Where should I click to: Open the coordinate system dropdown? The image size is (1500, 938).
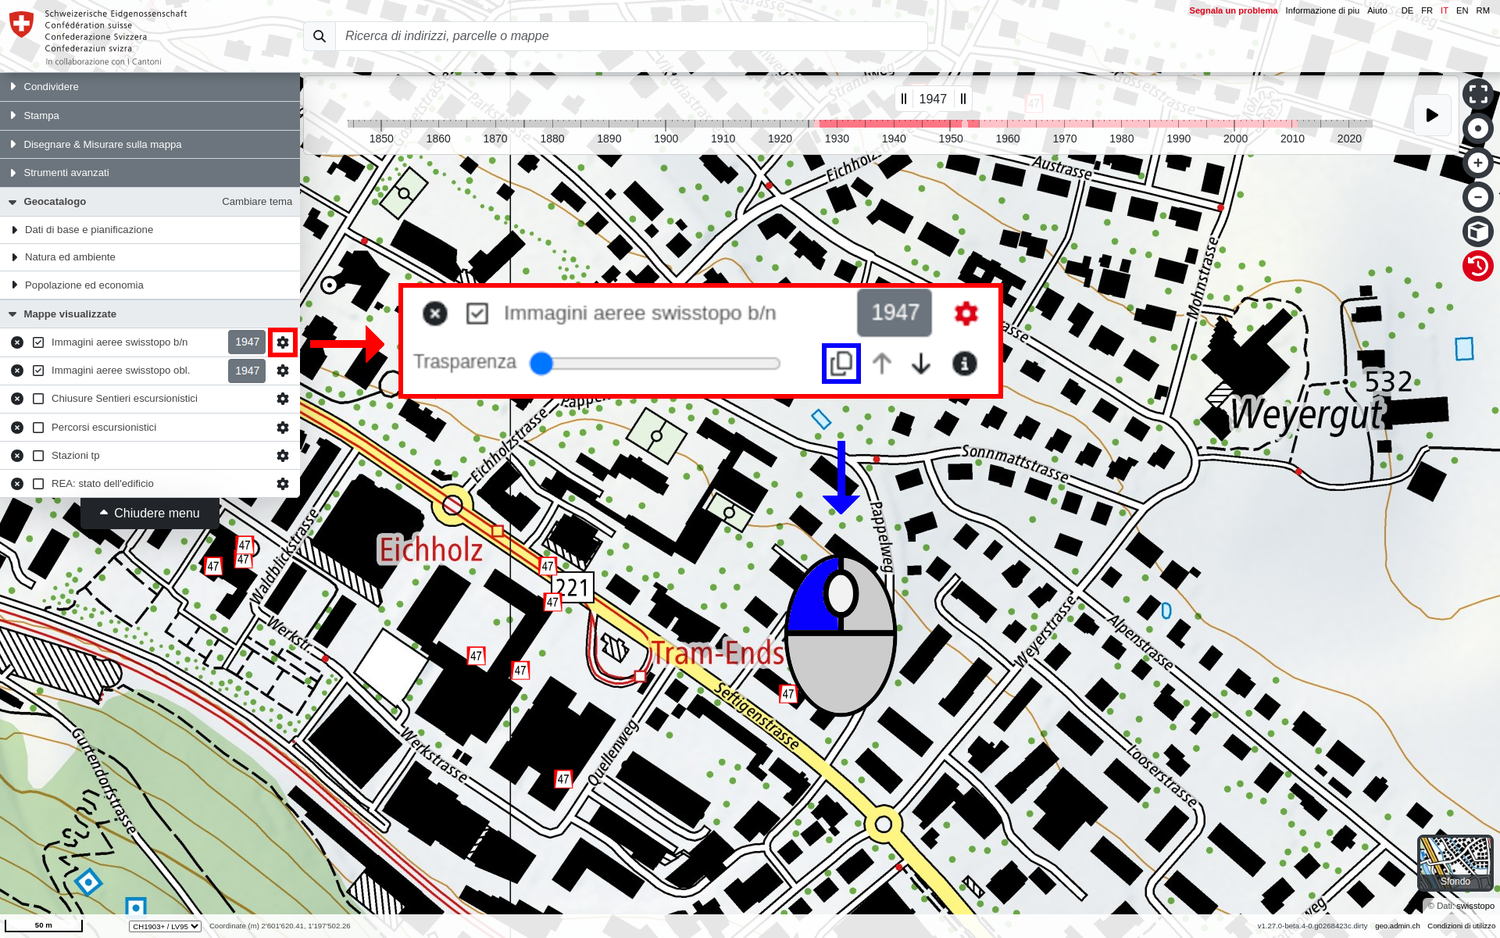[x=165, y=926]
